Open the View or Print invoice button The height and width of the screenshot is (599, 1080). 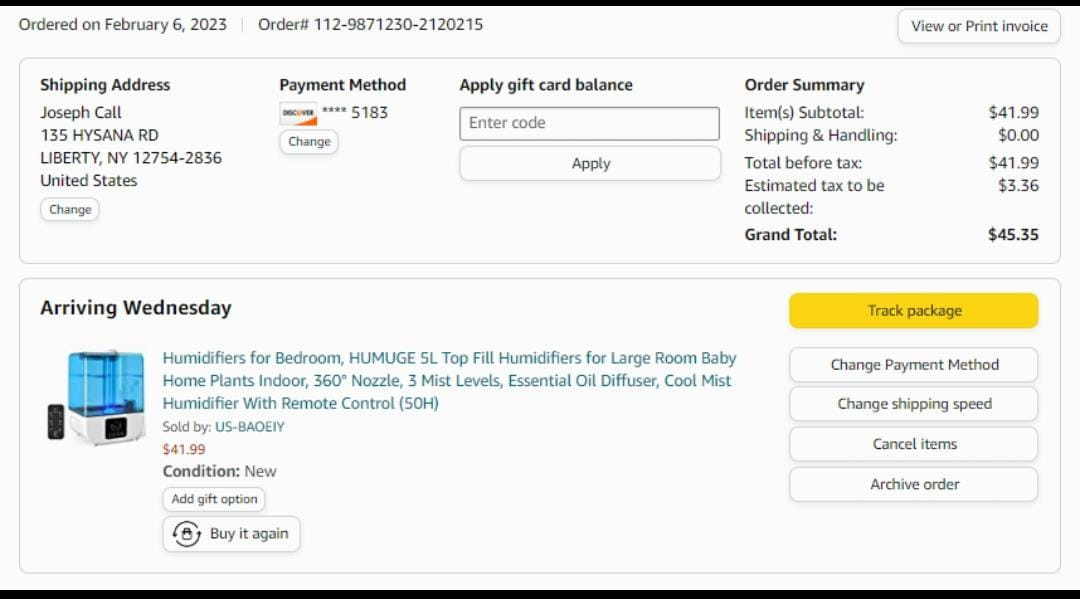tap(979, 26)
